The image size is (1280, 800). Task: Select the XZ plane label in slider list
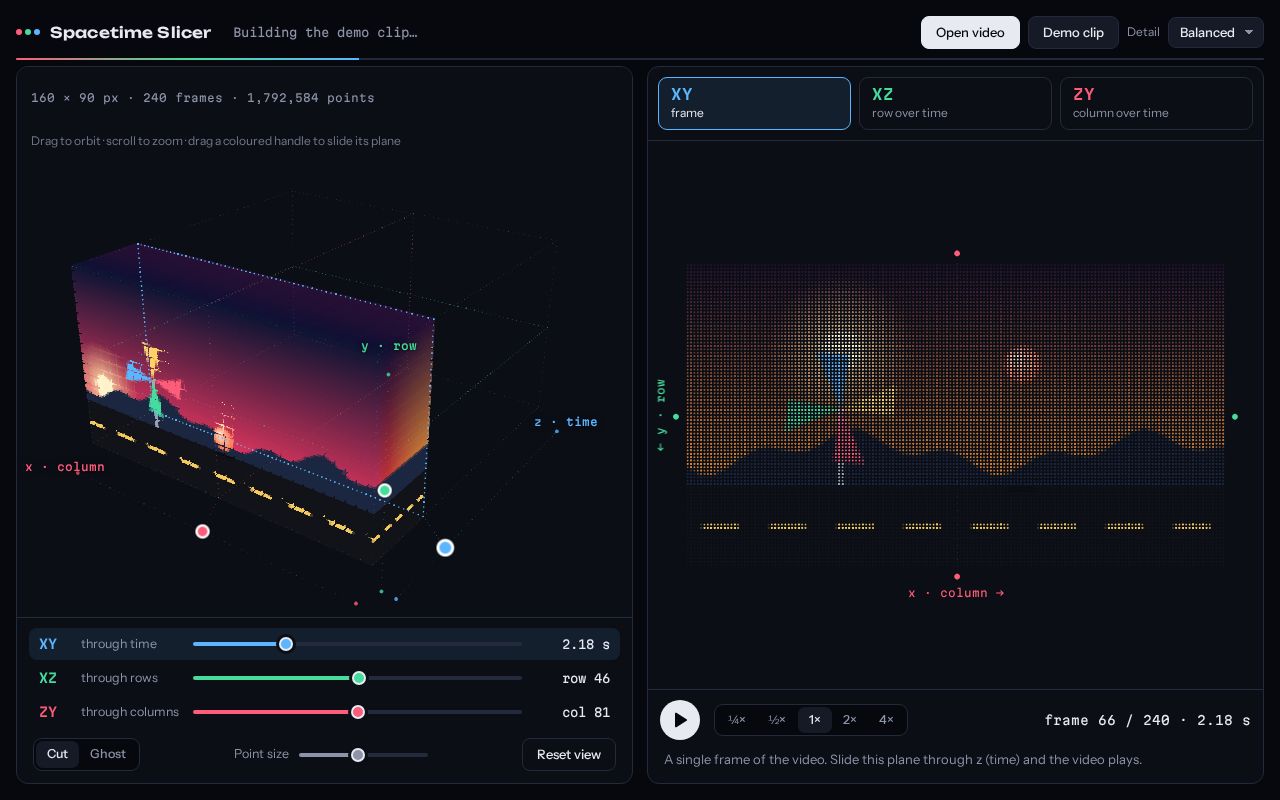tap(48, 678)
